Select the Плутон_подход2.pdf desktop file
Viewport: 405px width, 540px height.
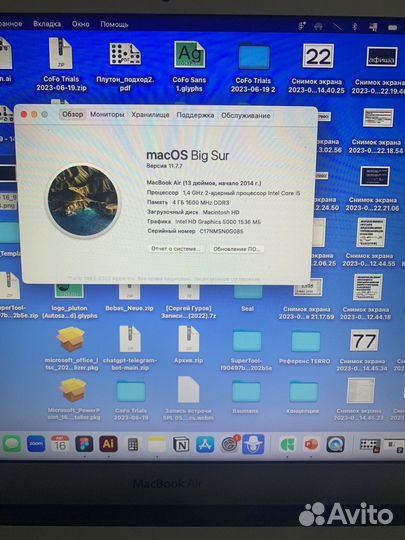(125, 54)
